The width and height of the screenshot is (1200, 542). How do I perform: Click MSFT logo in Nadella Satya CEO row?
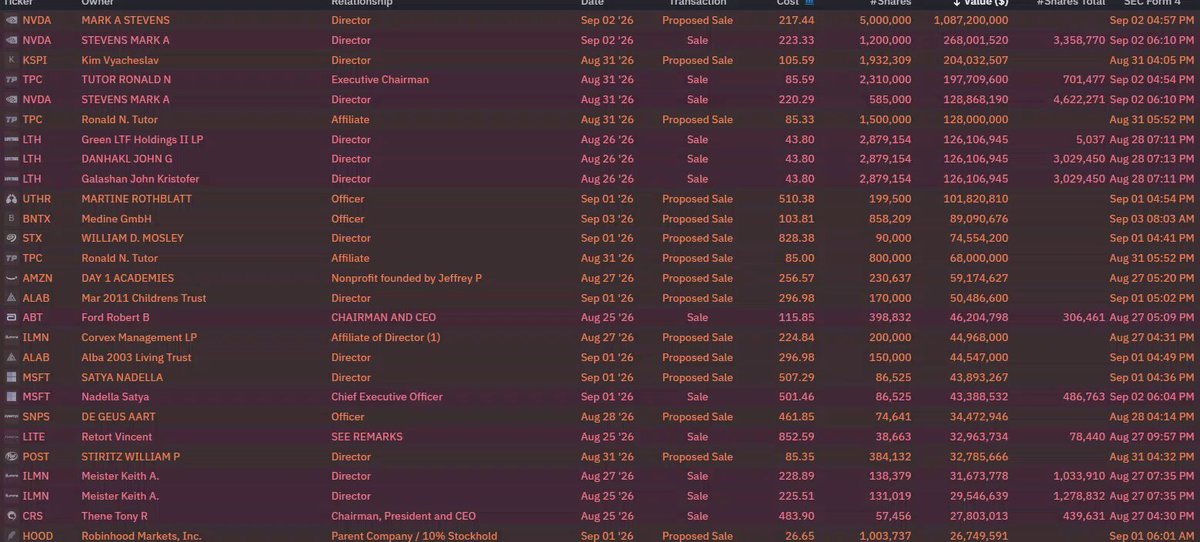tap(11, 397)
